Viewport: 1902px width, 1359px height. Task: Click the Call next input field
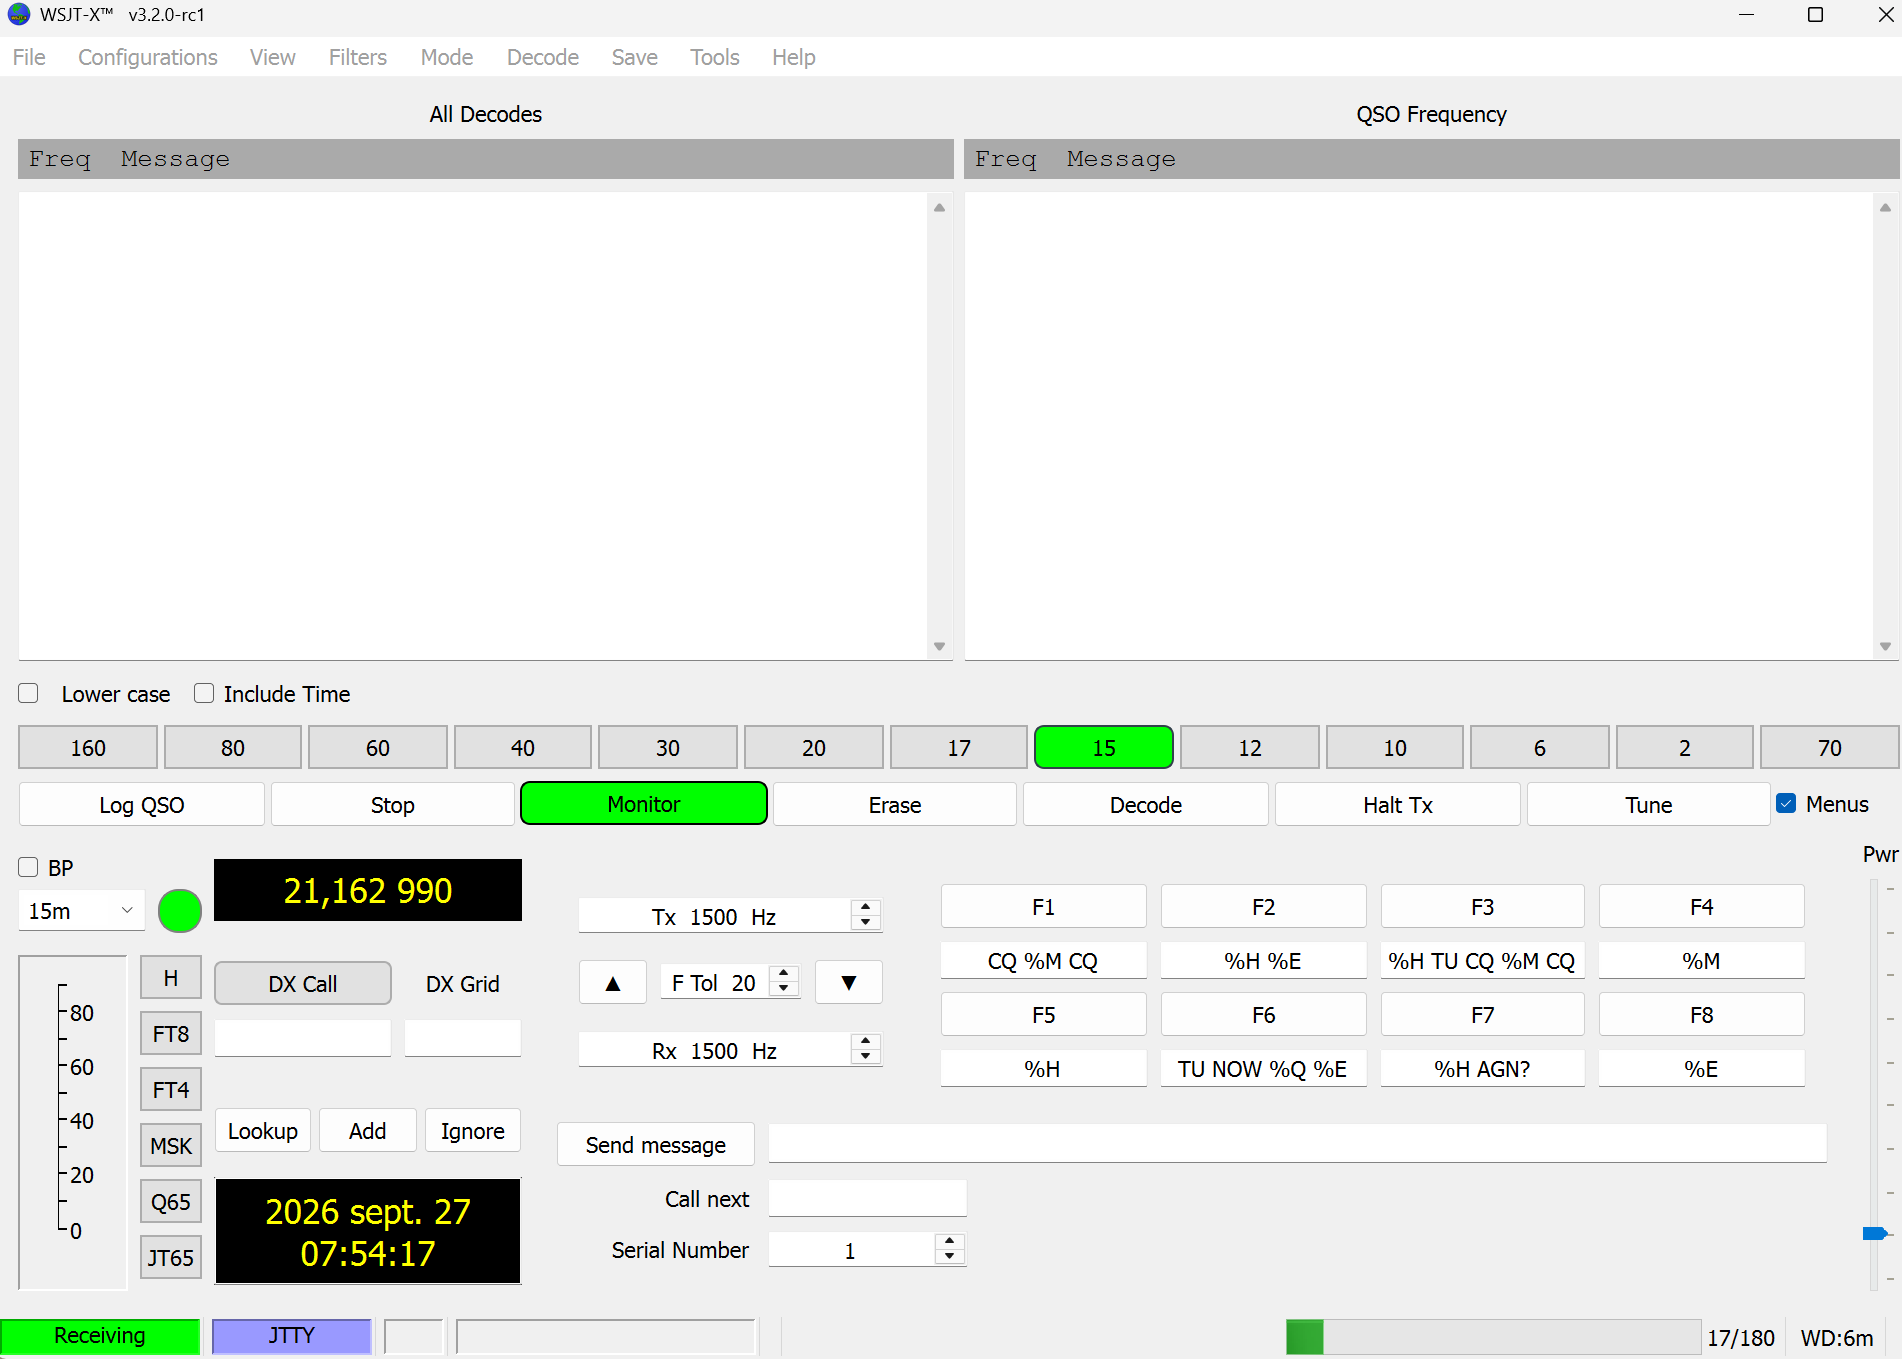868,1198
